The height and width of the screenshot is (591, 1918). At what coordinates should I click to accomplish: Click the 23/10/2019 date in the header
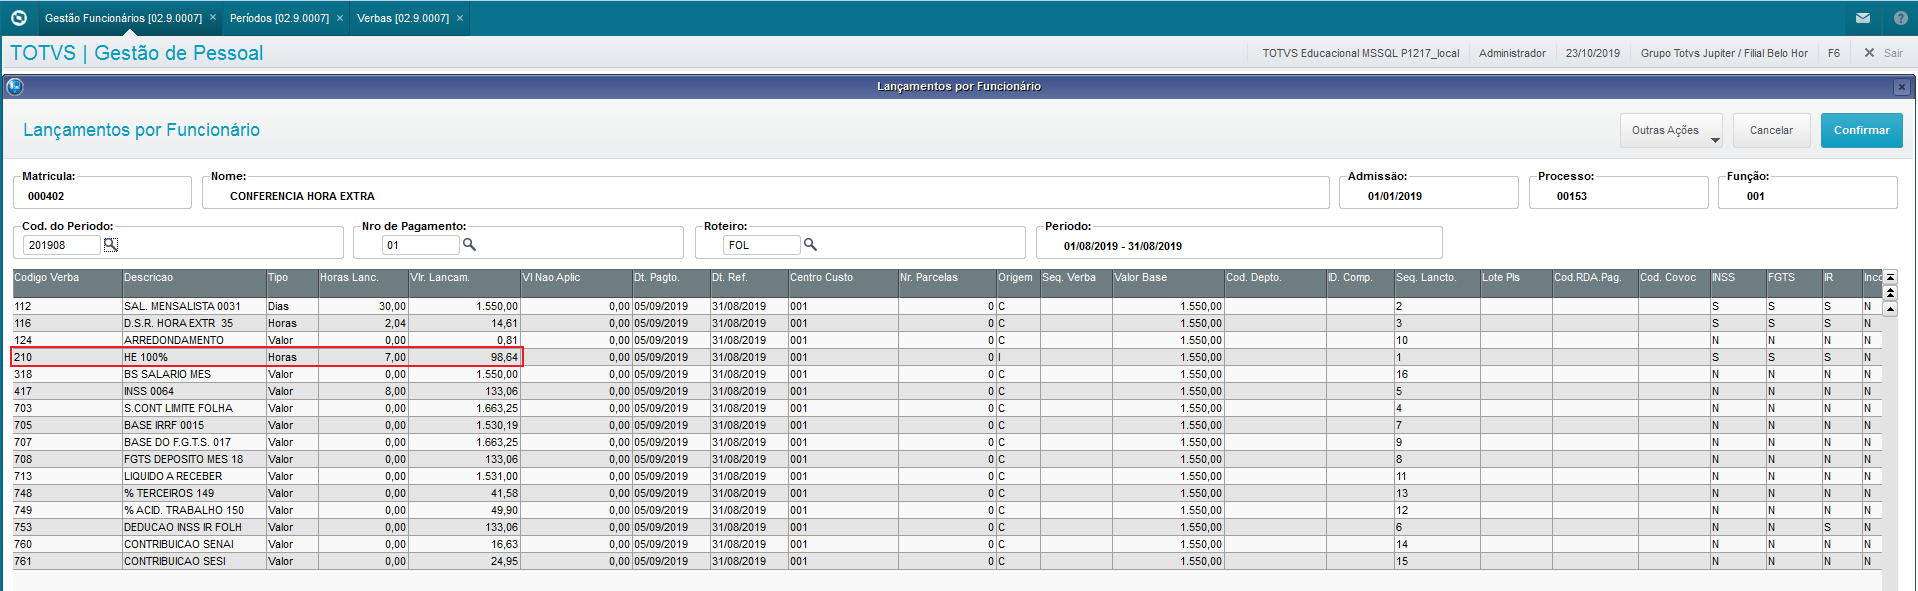[1592, 53]
